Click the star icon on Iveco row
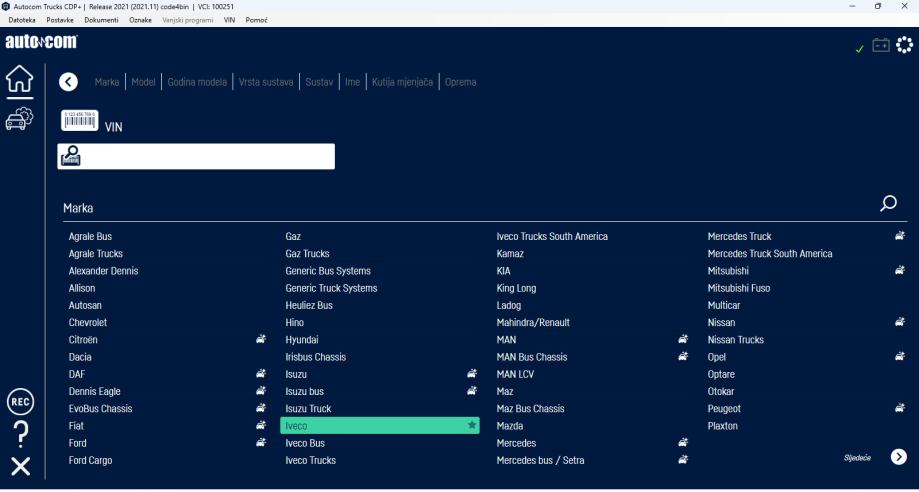The height and width of the screenshot is (492, 919). [x=472, y=425]
